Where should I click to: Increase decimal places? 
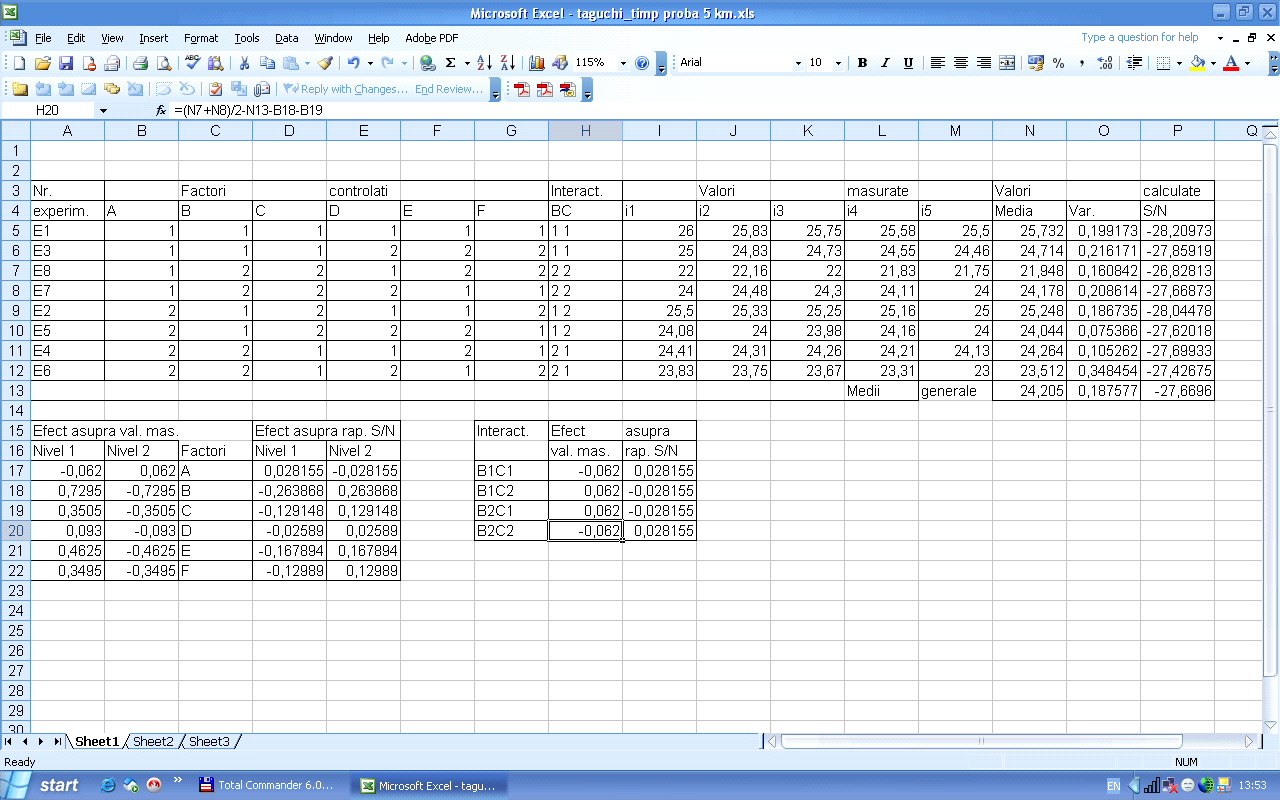(x=1105, y=63)
